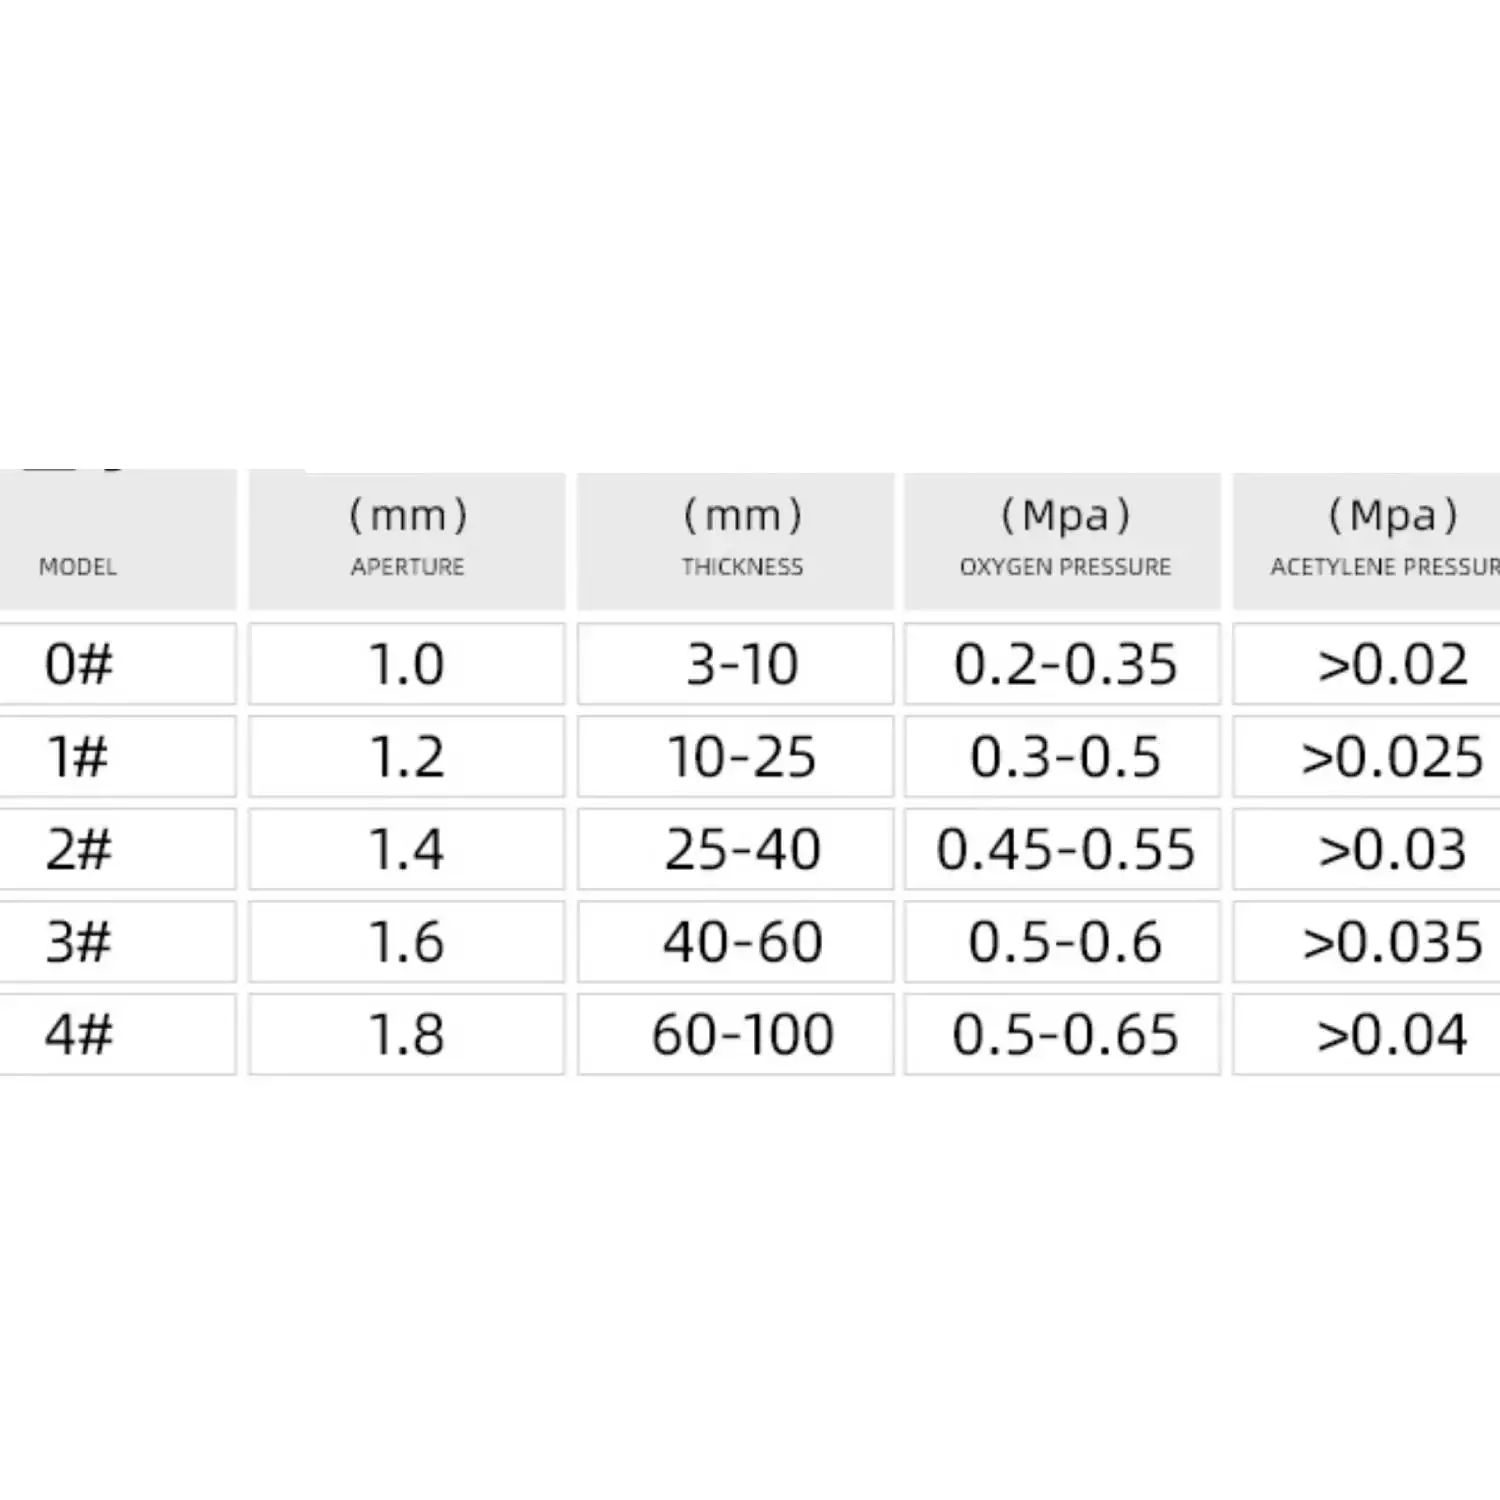Viewport: 1500px width, 1500px height.
Task: Click the 3# model row label
Action: pyautogui.click(x=79, y=942)
